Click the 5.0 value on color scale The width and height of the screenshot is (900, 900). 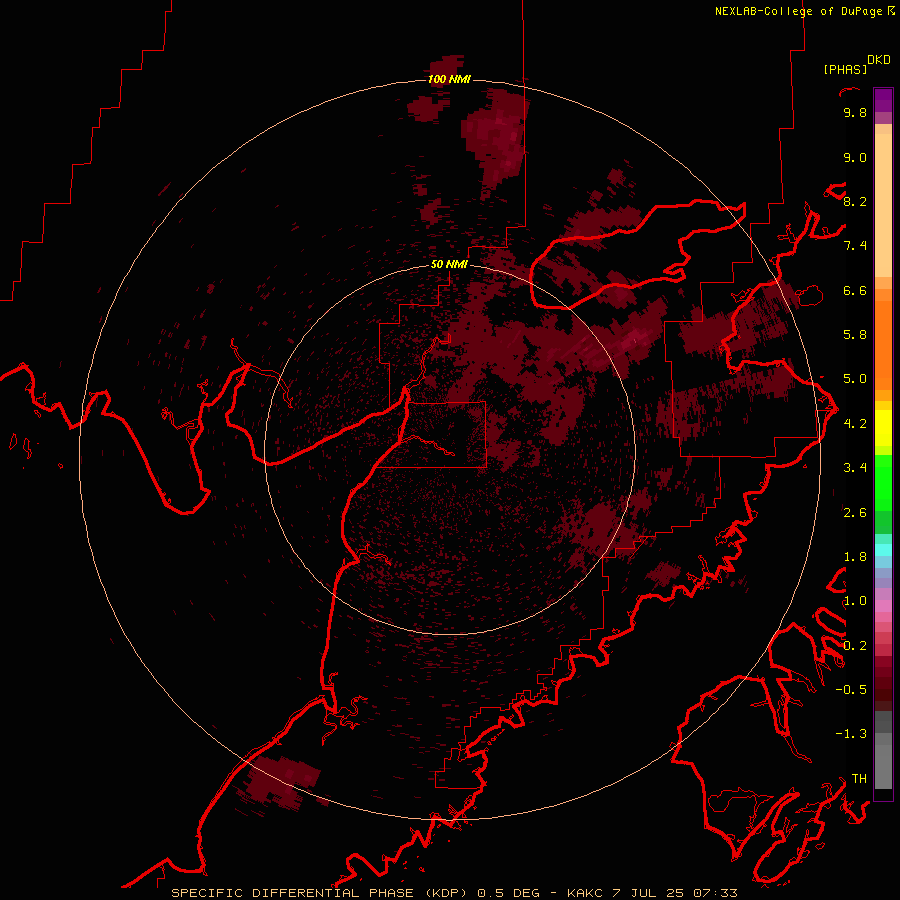pos(855,379)
